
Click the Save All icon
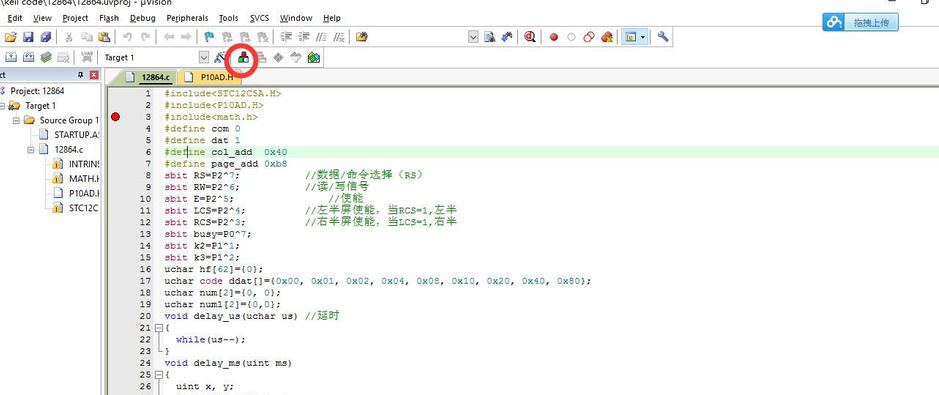[x=46, y=37]
